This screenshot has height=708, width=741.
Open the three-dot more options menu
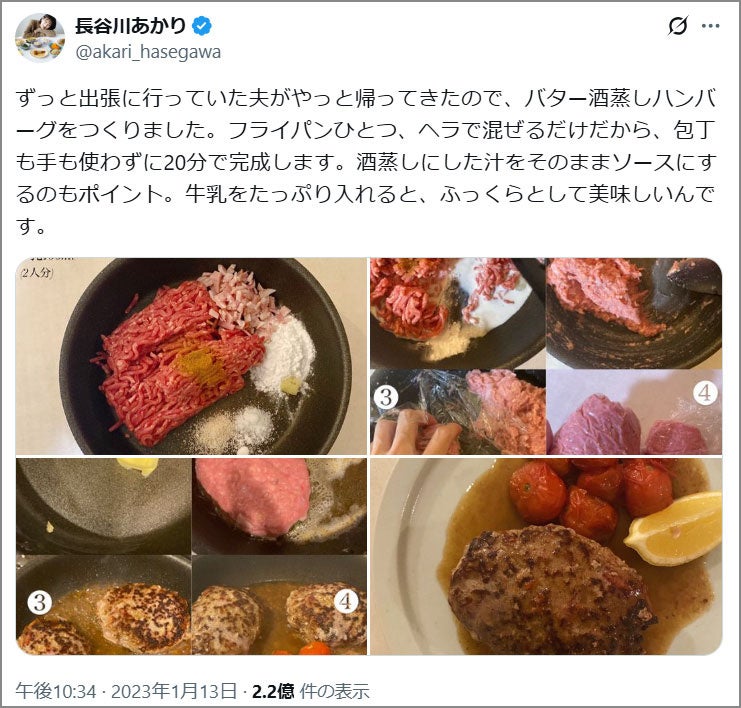click(x=710, y=26)
